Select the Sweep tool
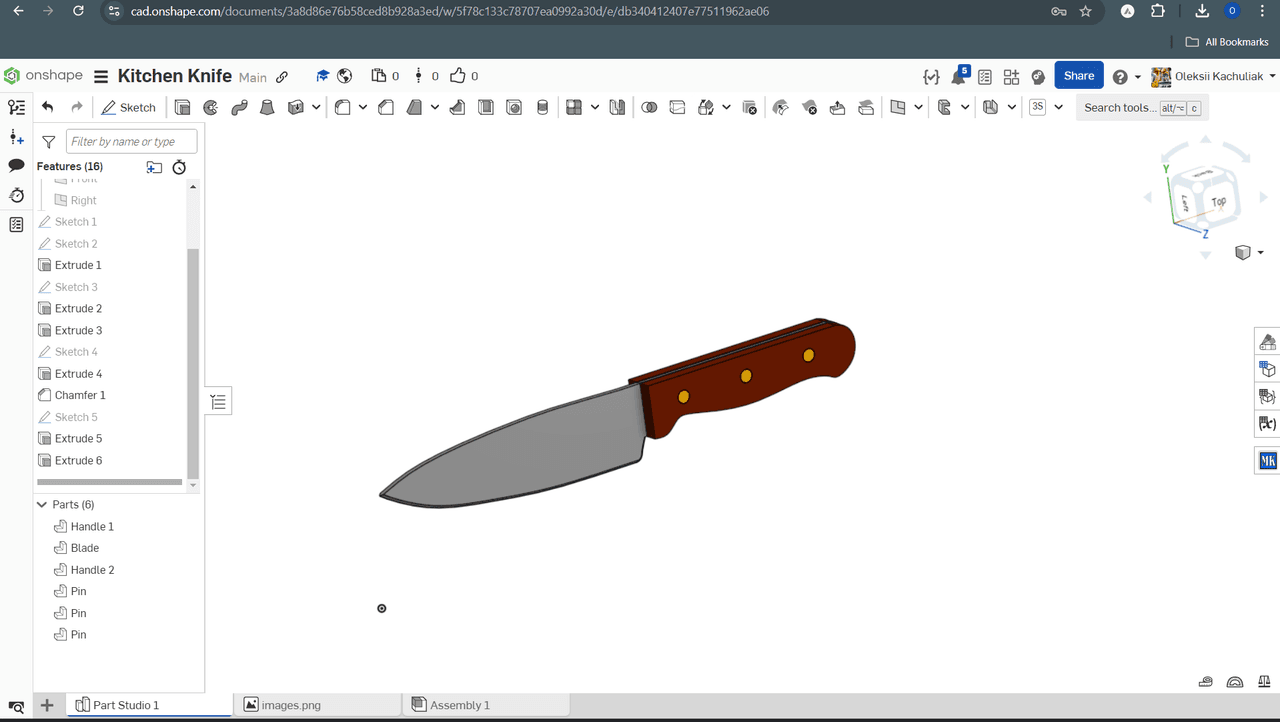Image resolution: width=1280 pixels, height=722 pixels. click(239, 108)
